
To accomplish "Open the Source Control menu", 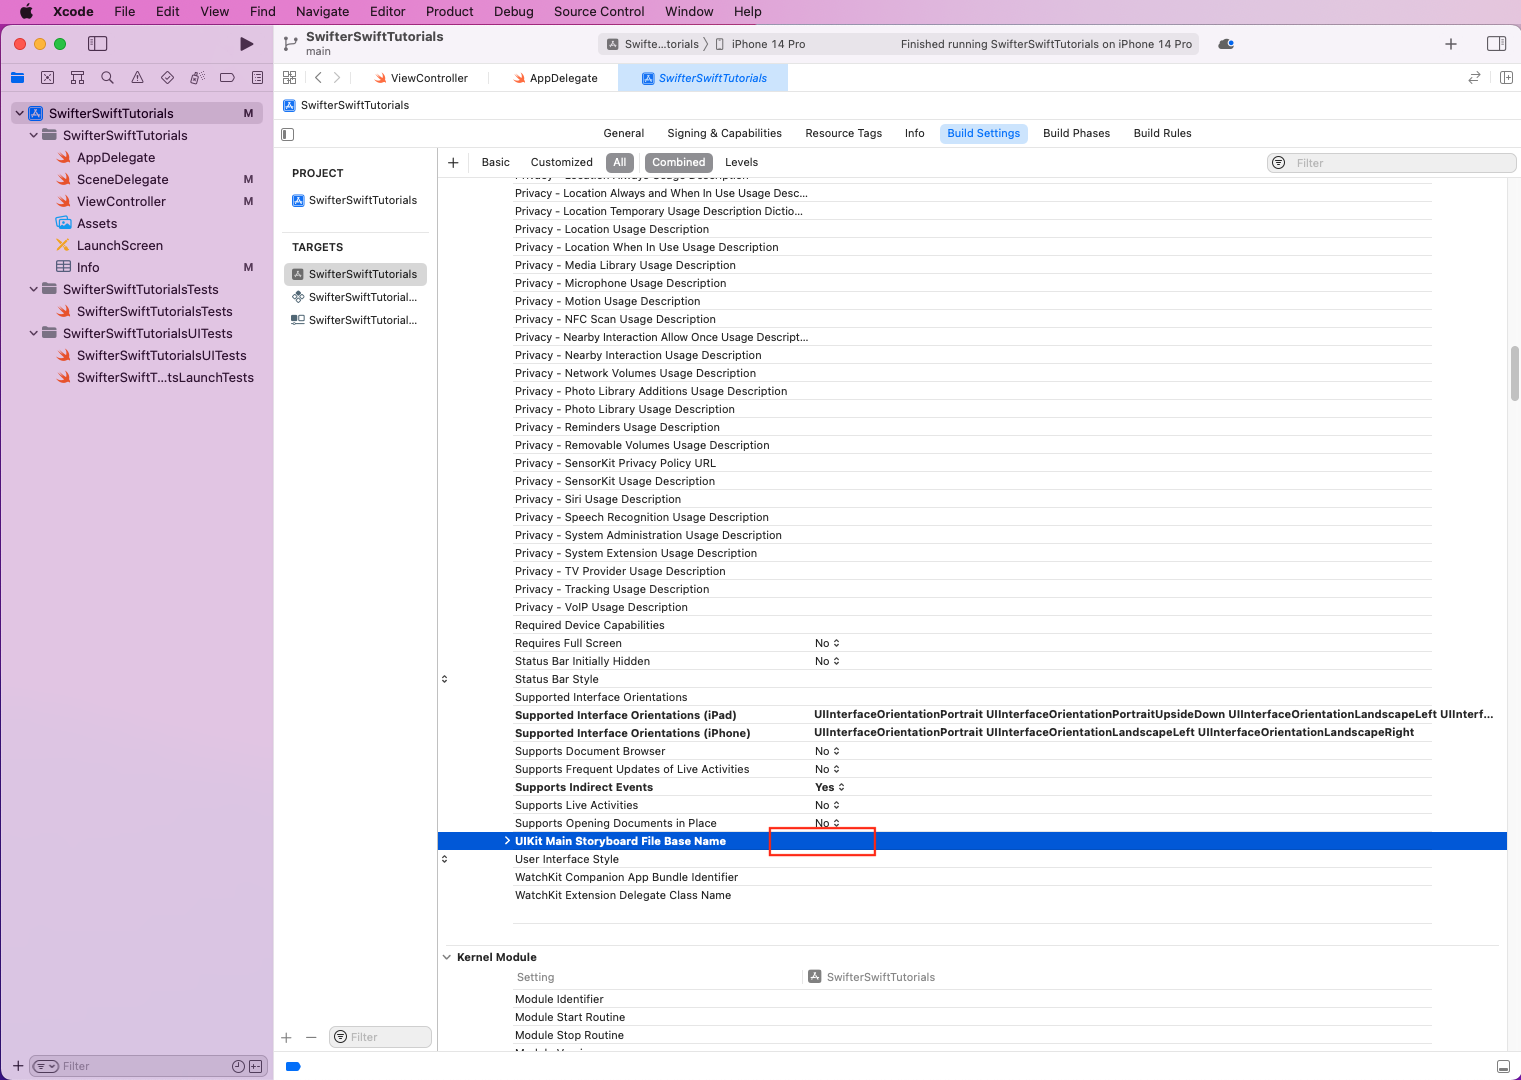I will tap(599, 12).
